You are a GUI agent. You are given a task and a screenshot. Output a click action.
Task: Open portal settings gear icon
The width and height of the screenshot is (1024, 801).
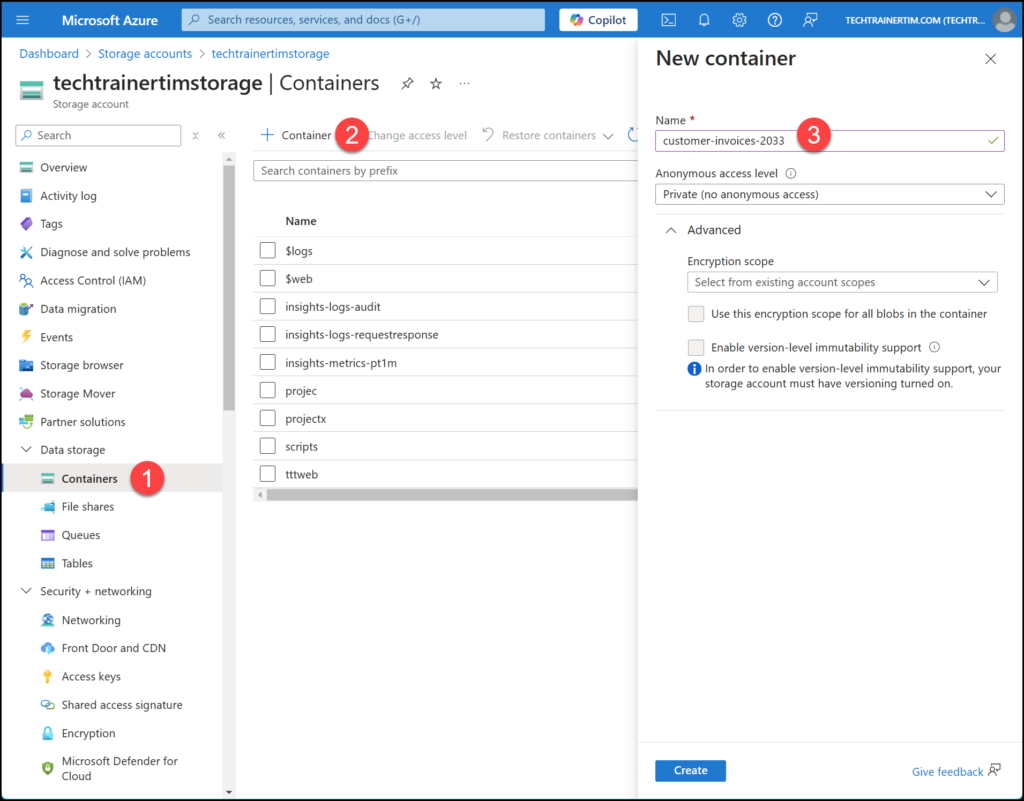(739, 20)
